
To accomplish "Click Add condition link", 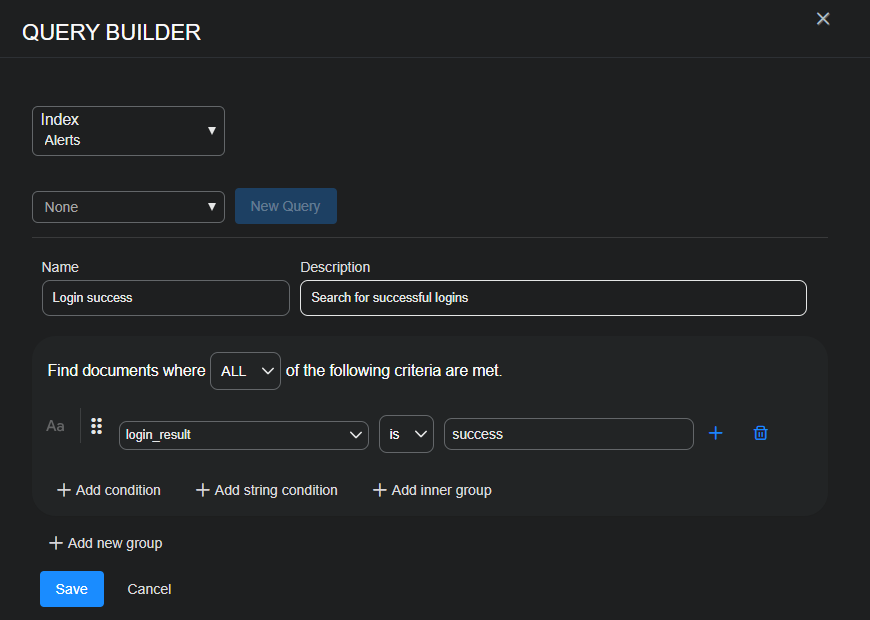I will 108,490.
